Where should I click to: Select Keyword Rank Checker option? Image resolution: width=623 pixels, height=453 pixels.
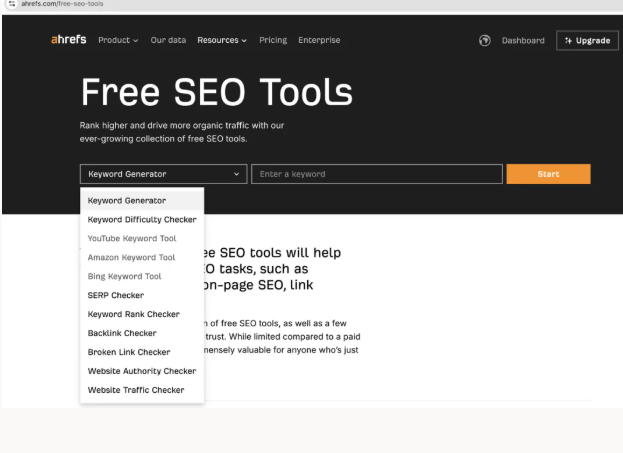pos(142,314)
